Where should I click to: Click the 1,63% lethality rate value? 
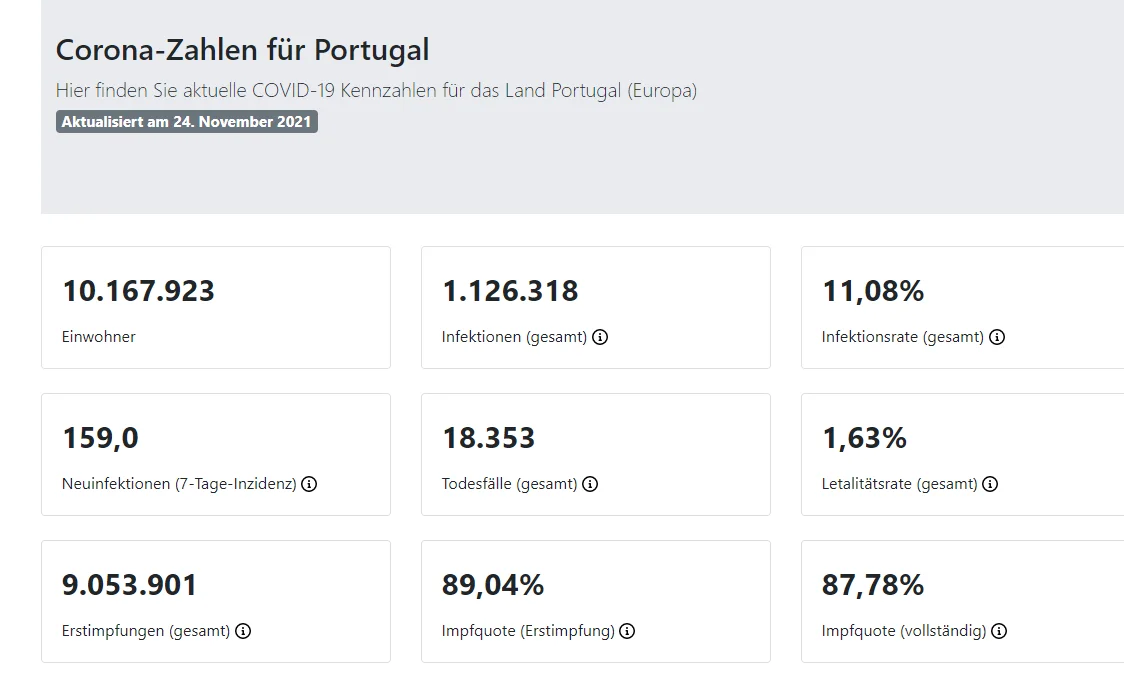(864, 438)
